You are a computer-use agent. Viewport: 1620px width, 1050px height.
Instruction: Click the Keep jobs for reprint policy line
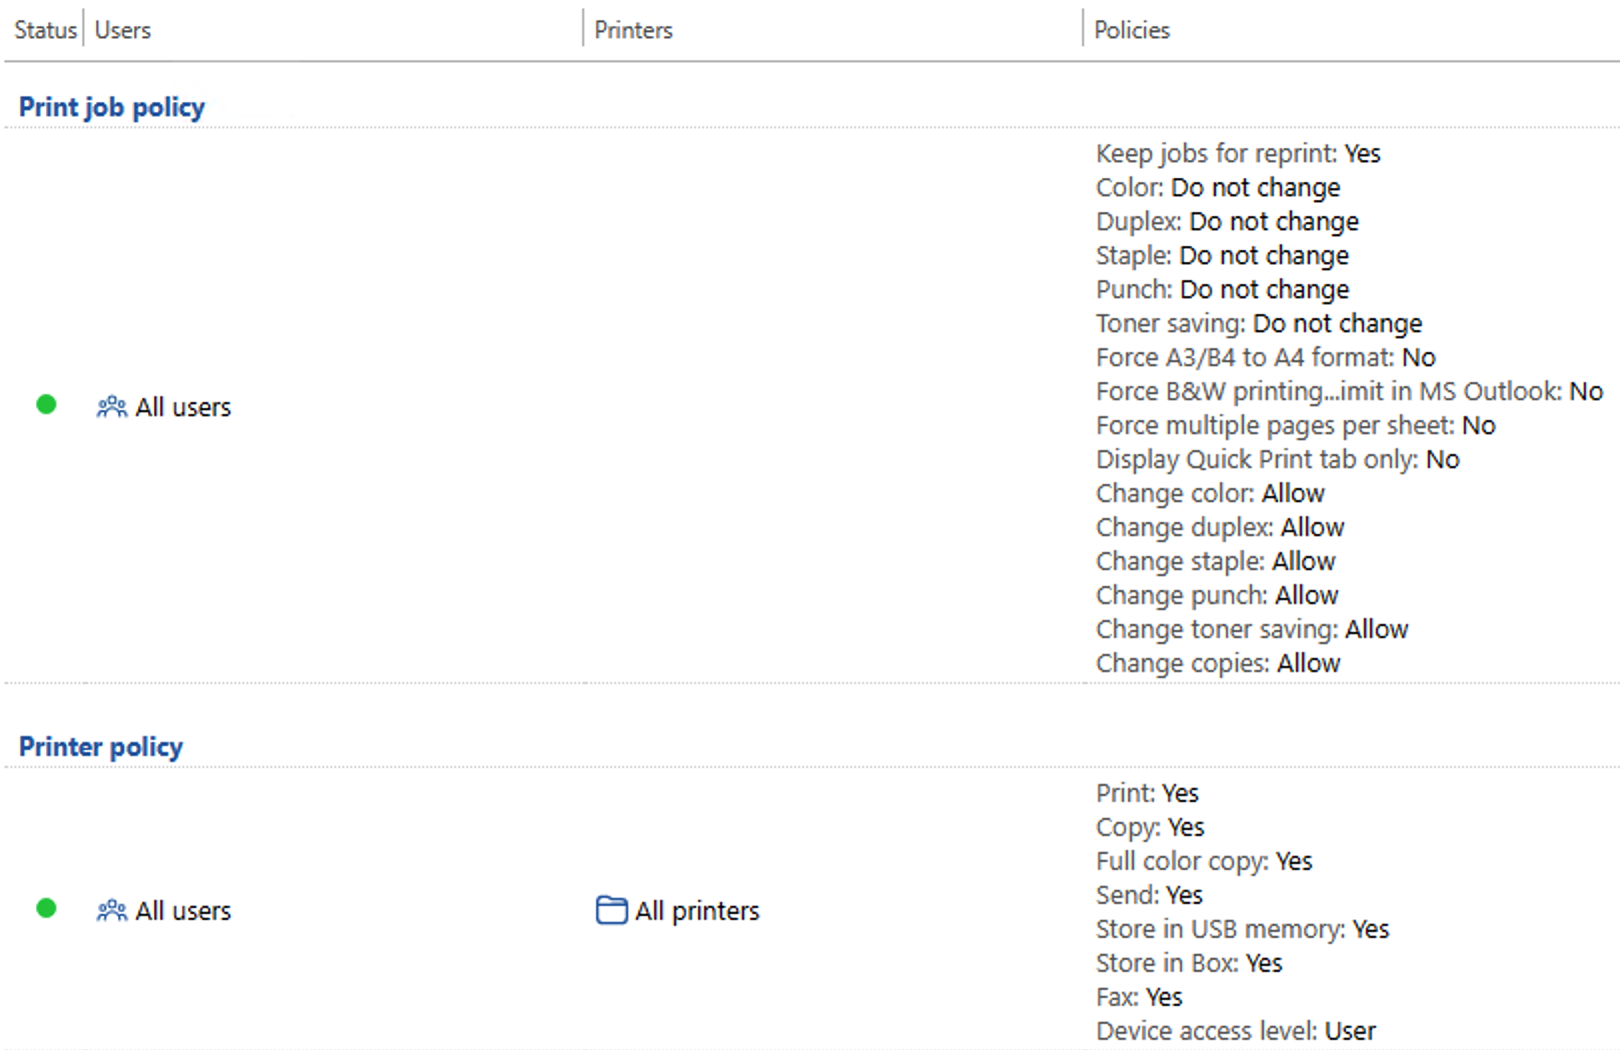(x=1238, y=153)
